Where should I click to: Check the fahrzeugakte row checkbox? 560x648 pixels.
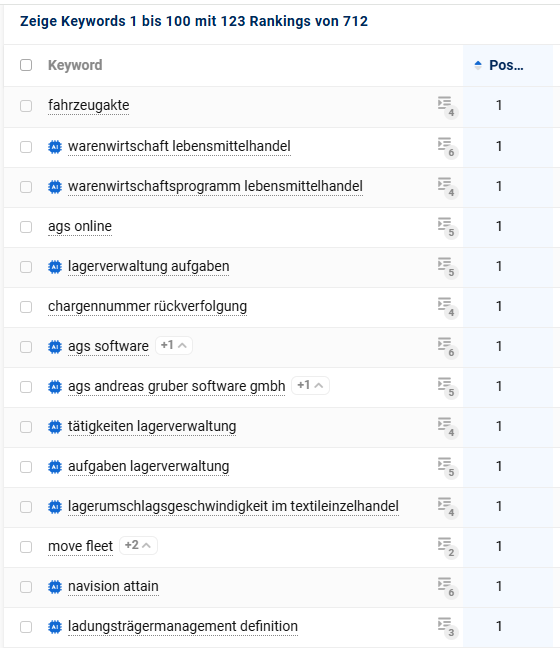26,106
